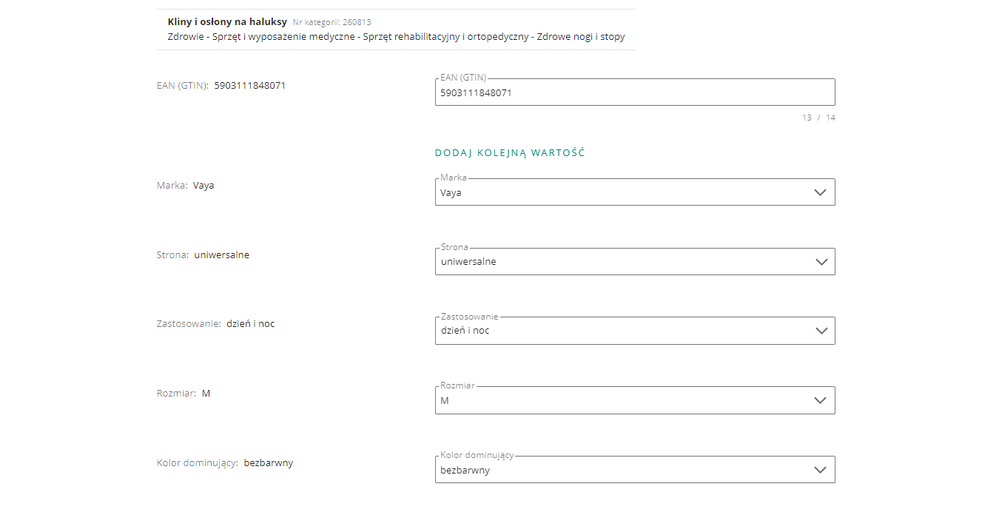Expand the Strona dropdown showing uniwersalne
The width and height of the screenshot is (999, 526).
(x=620, y=262)
